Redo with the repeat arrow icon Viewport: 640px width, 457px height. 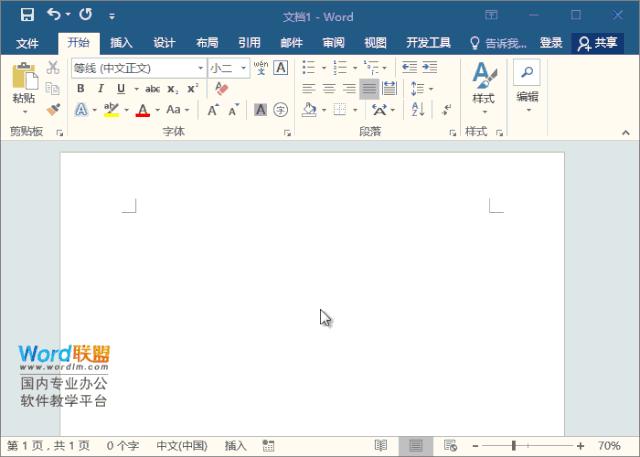[86, 15]
